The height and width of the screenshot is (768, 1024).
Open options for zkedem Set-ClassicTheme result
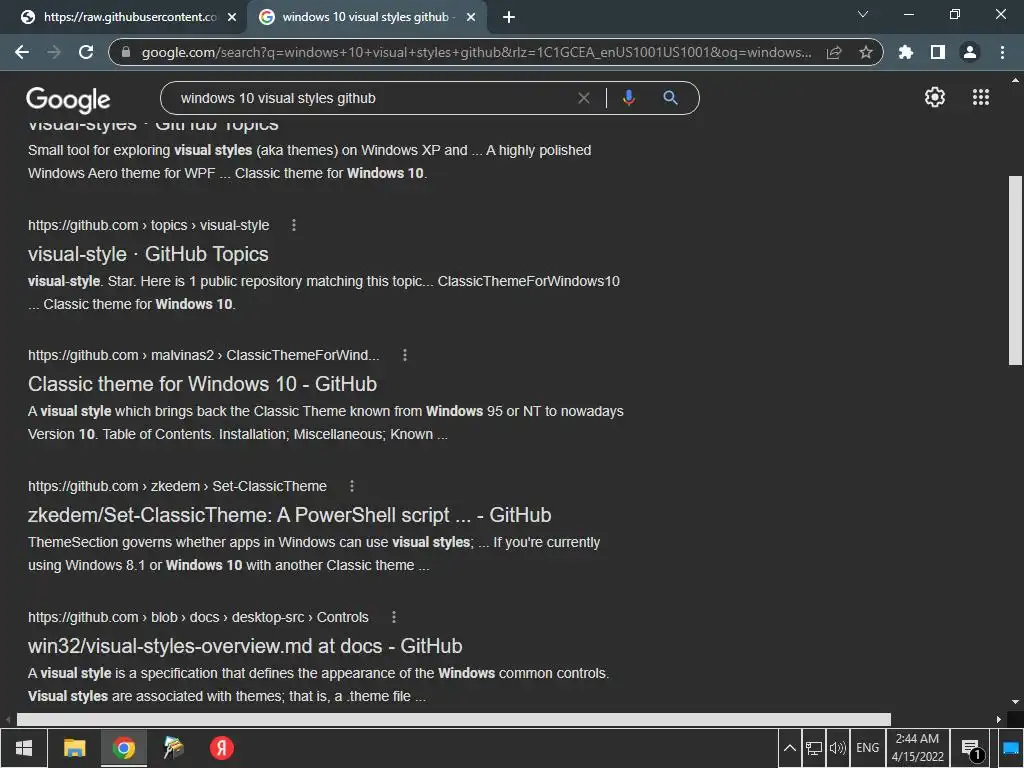[x=352, y=487]
